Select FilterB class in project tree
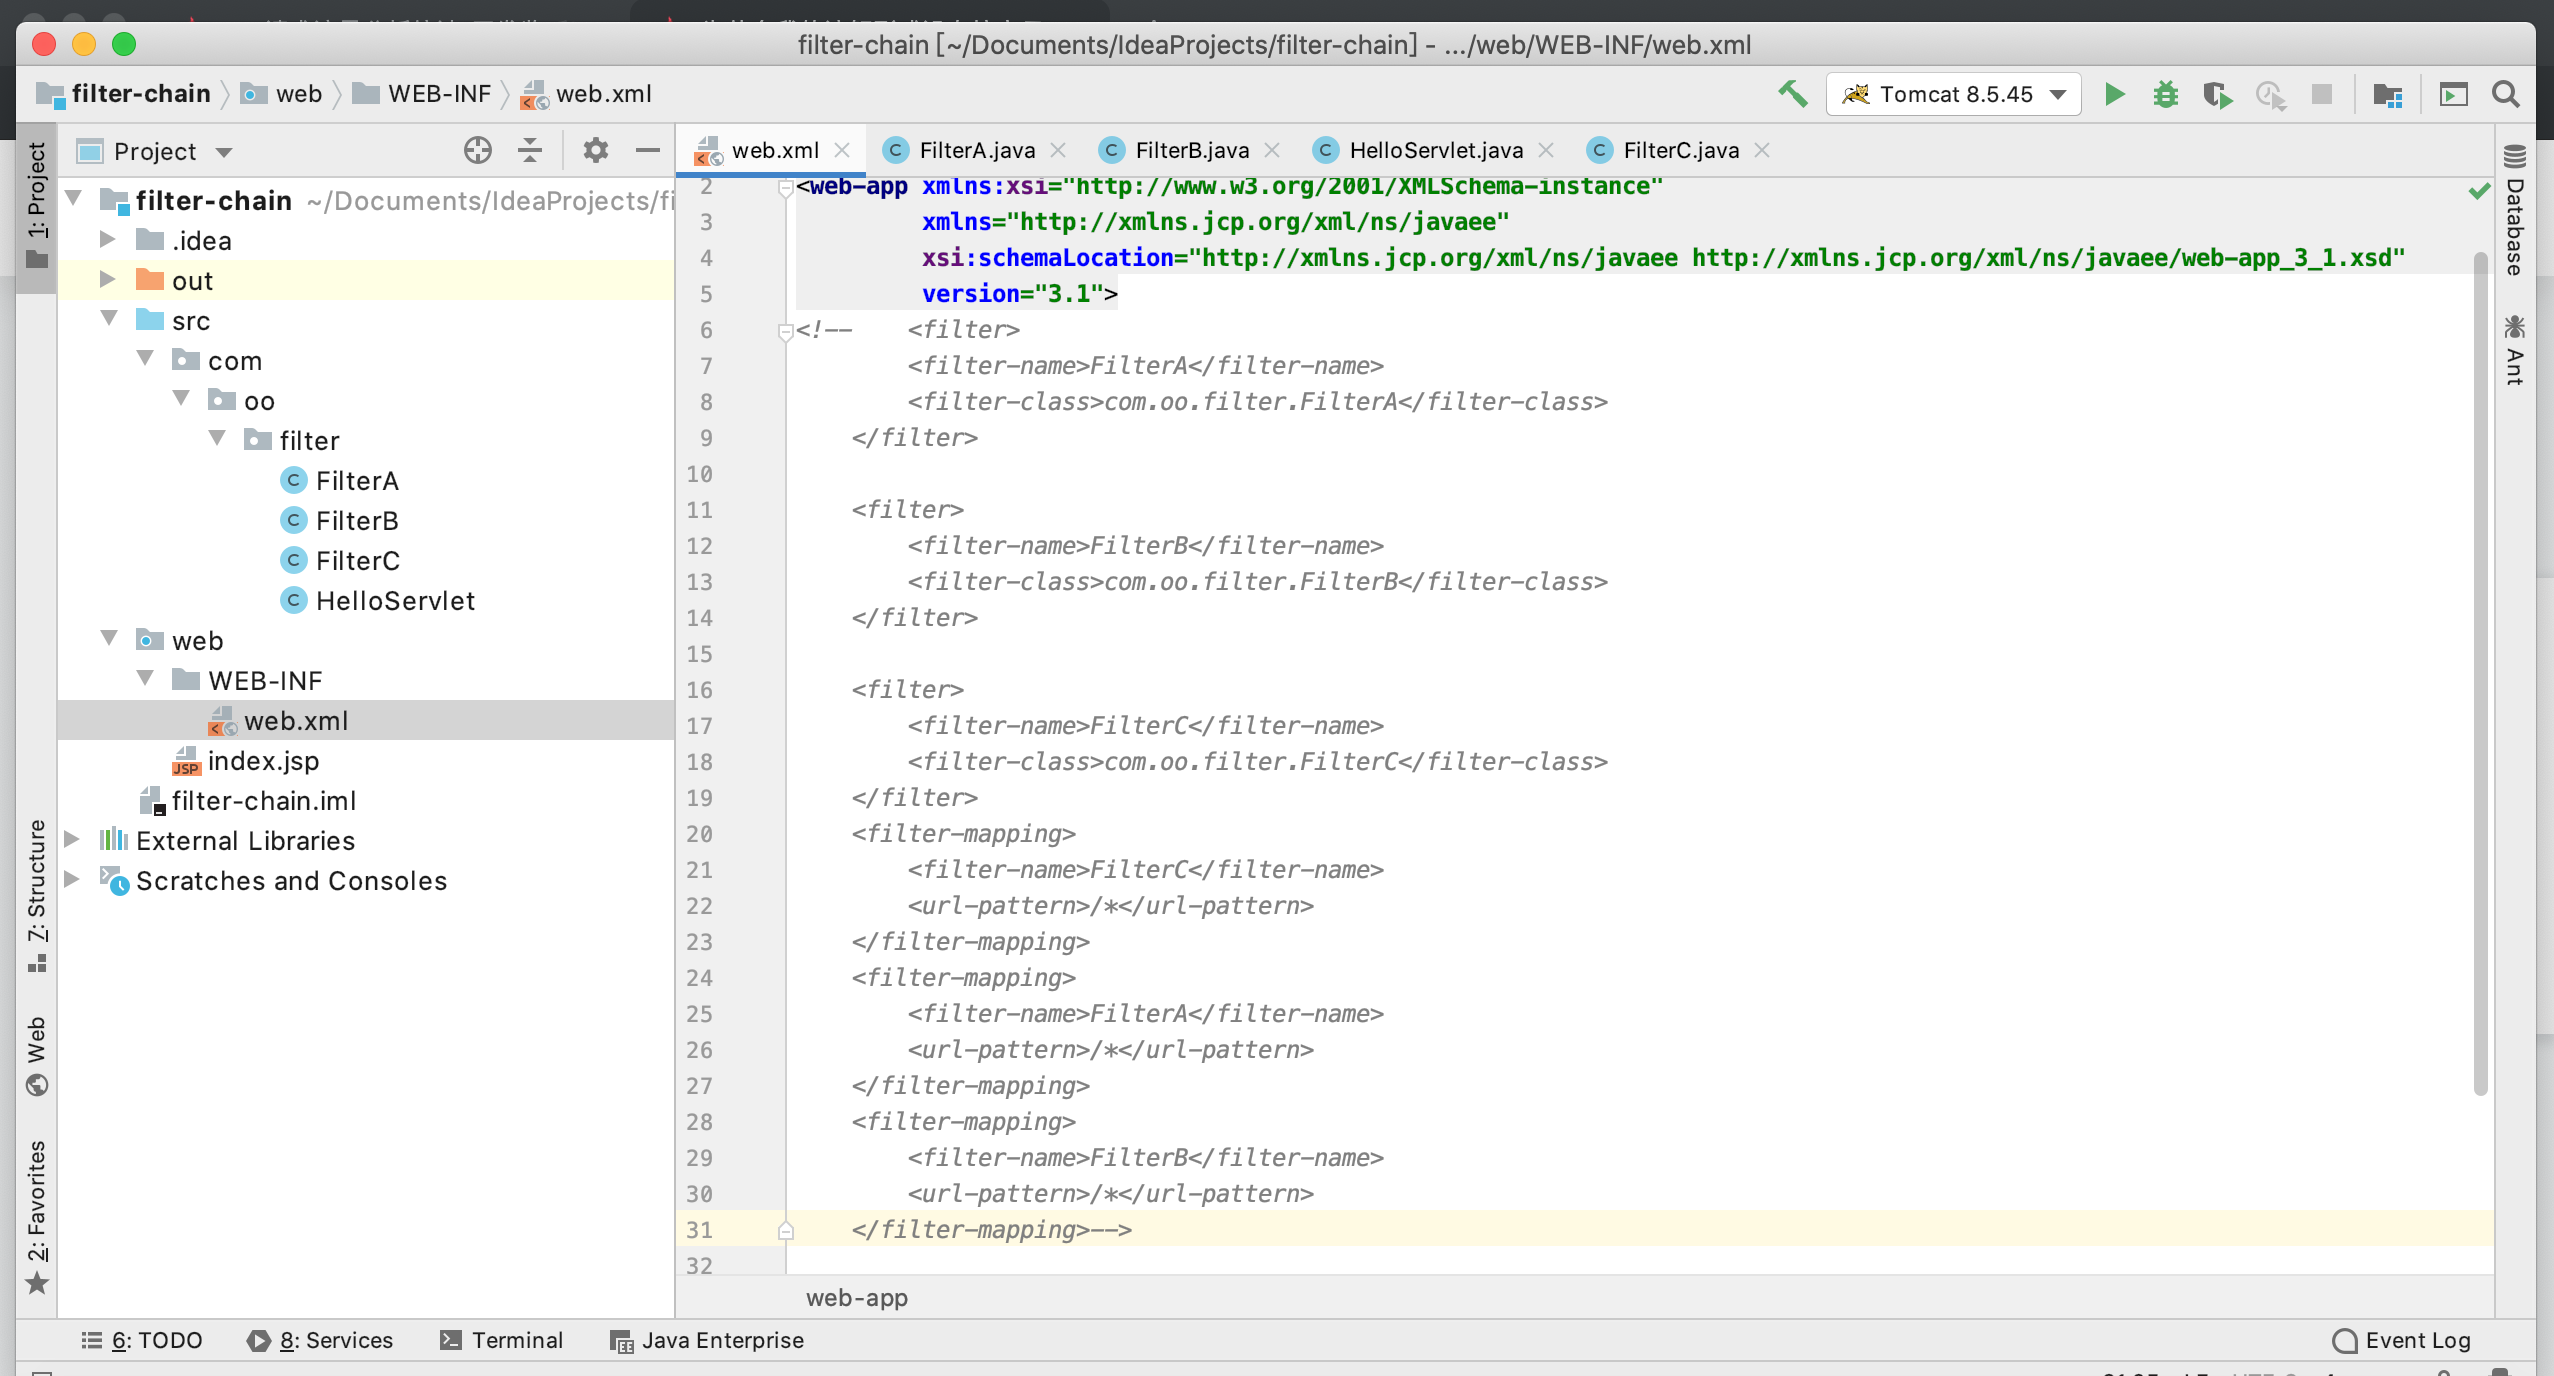Viewport: 2554px width, 1376px height. (x=340, y=521)
